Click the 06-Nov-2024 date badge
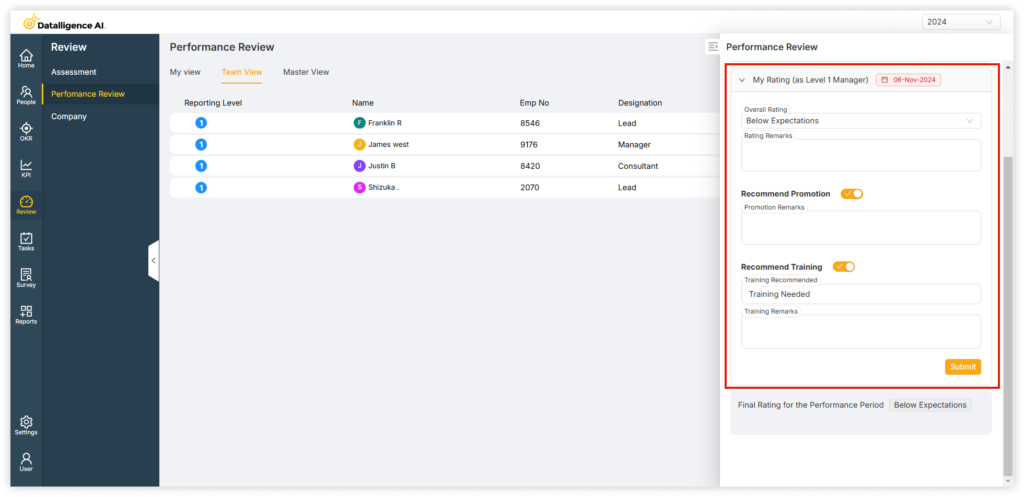 (x=908, y=80)
